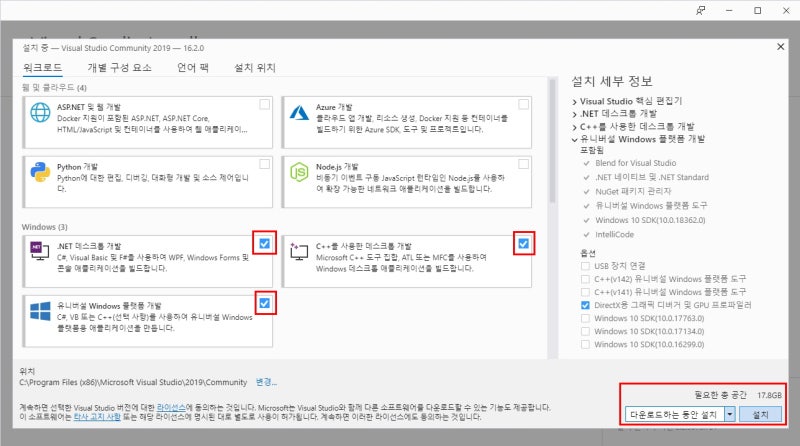Screen dimensions: 800x446
Task: Select the Blend for Visual Studio item
Action: point(635,163)
